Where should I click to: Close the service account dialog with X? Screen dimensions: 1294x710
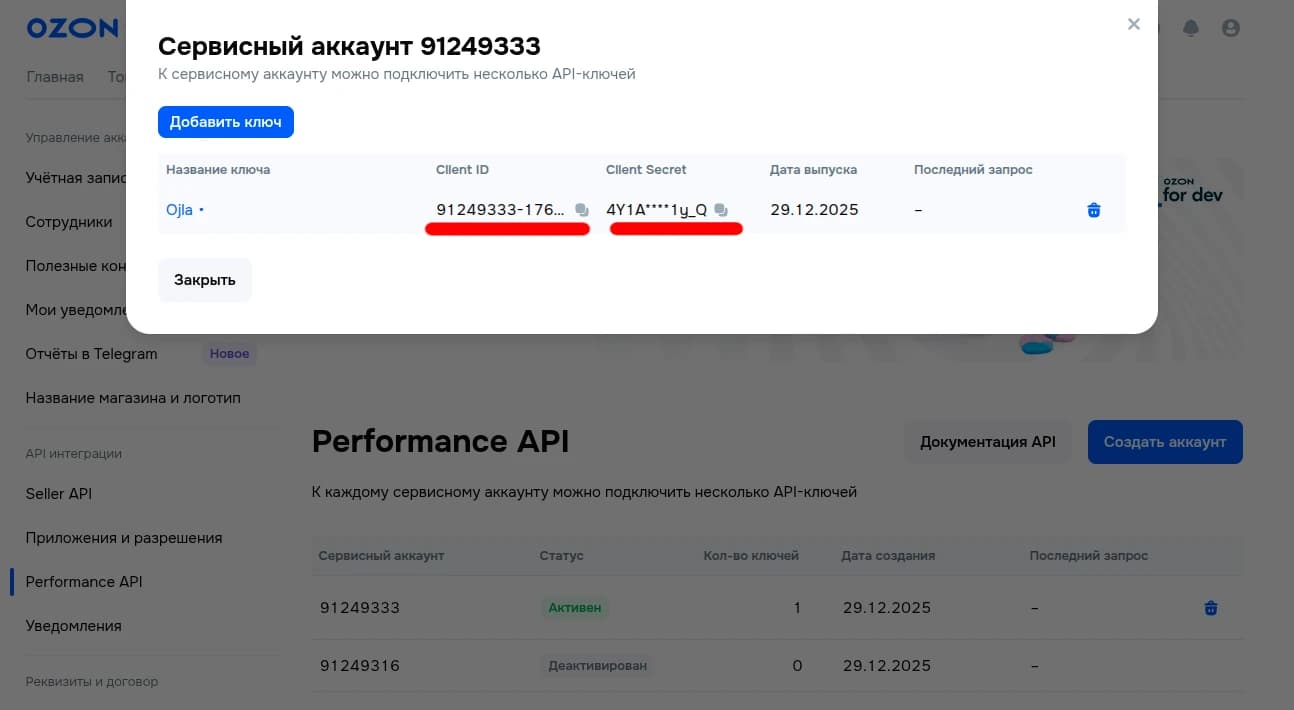tap(1133, 24)
